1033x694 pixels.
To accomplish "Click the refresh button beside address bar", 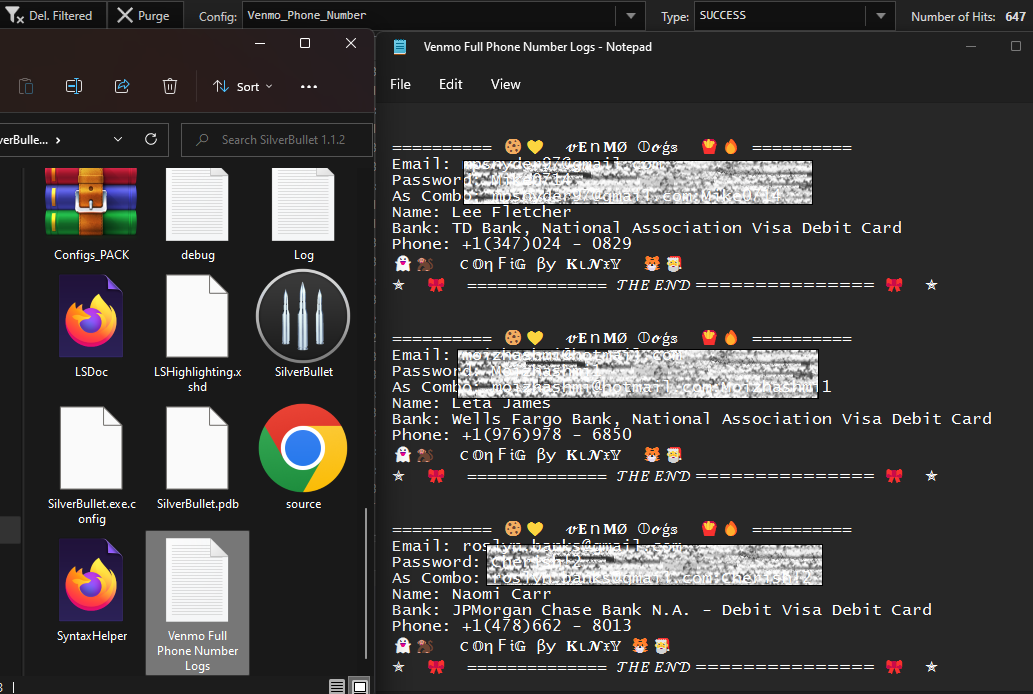I will [151, 139].
